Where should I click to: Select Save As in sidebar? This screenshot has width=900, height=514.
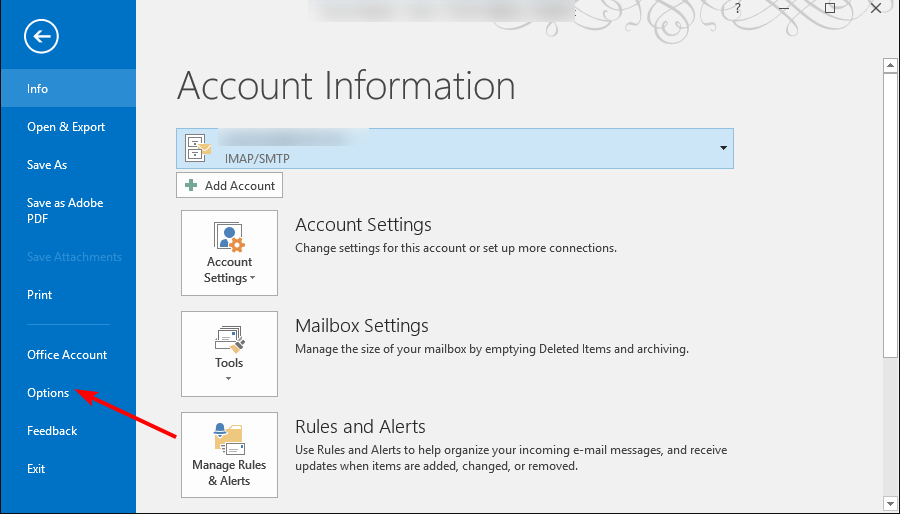(x=68, y=165)
